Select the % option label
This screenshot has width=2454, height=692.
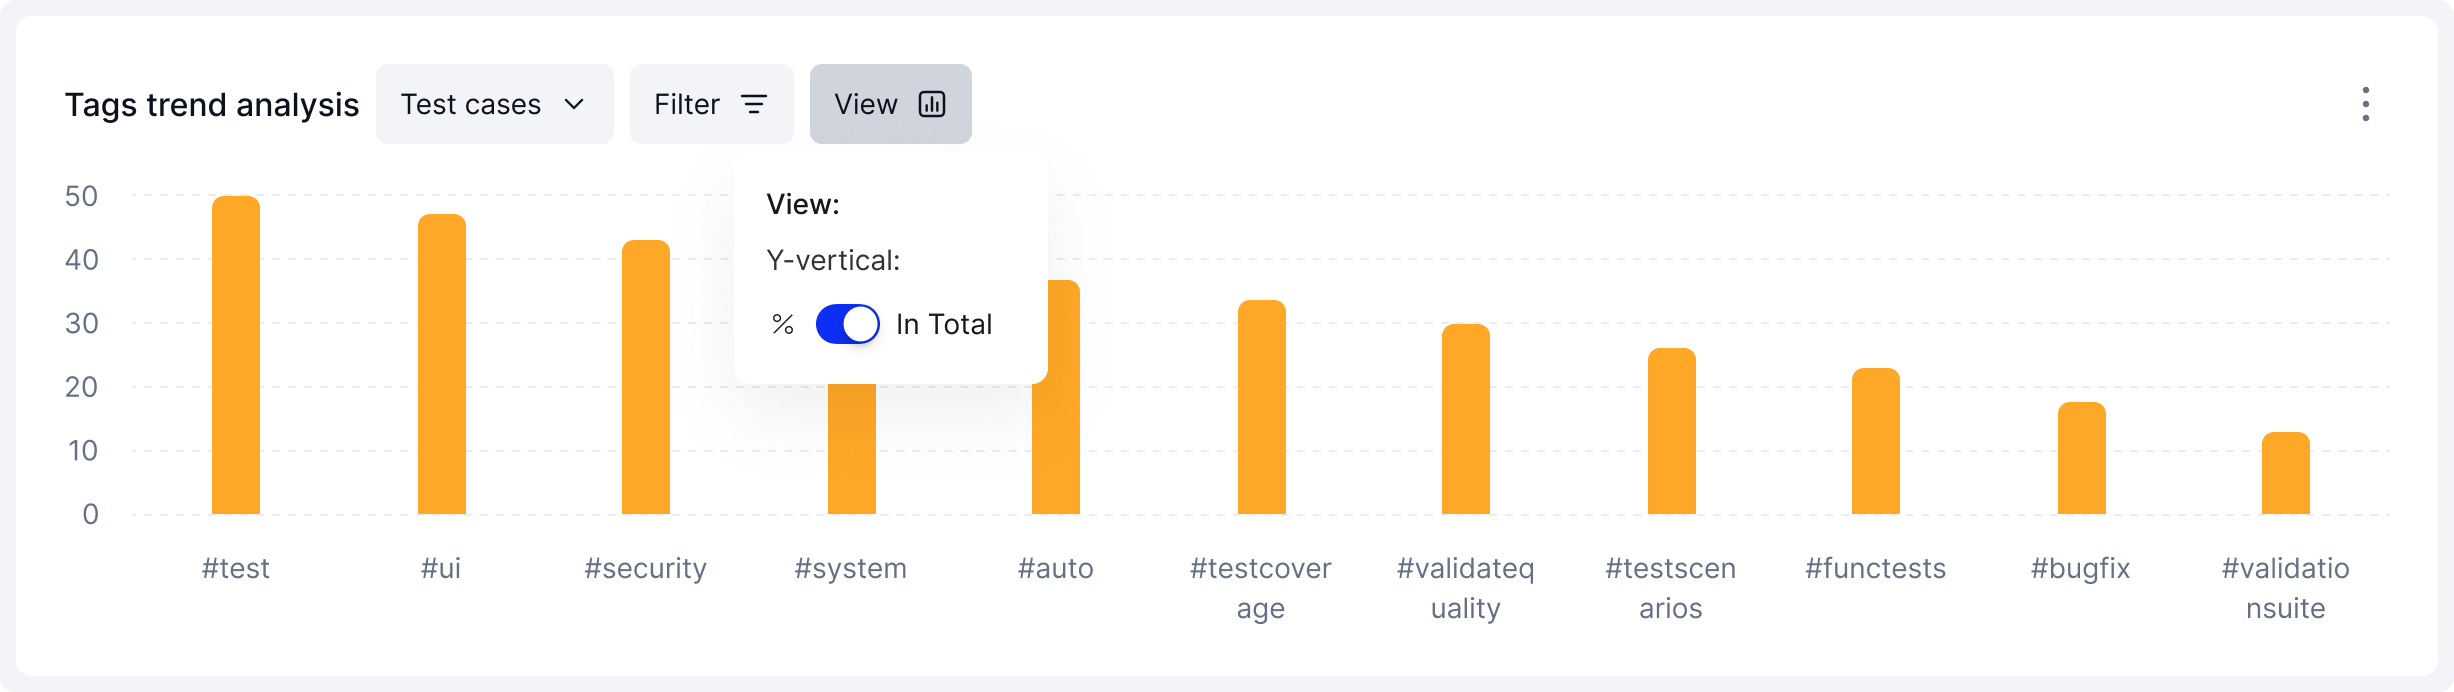pos(782,324)
